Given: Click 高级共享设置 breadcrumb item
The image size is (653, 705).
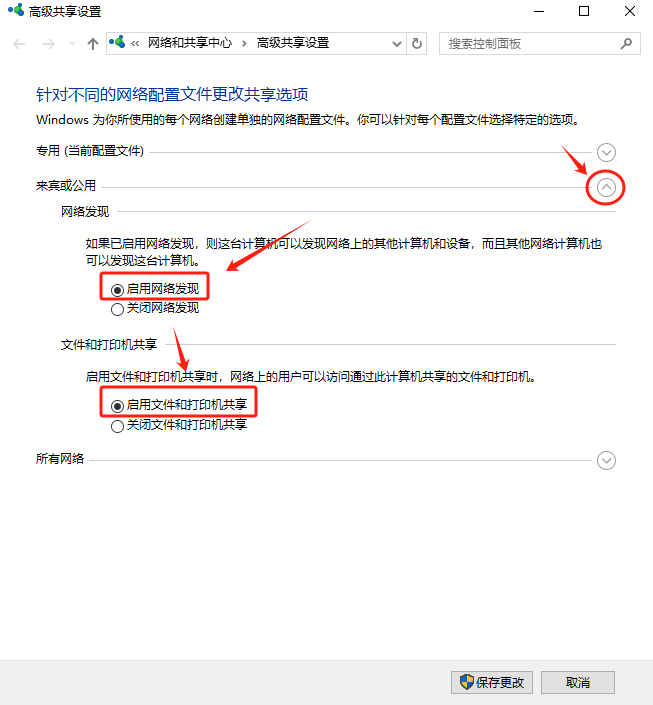Looking at the screenshot, I should pyautogui.click(x=293, y=43).
